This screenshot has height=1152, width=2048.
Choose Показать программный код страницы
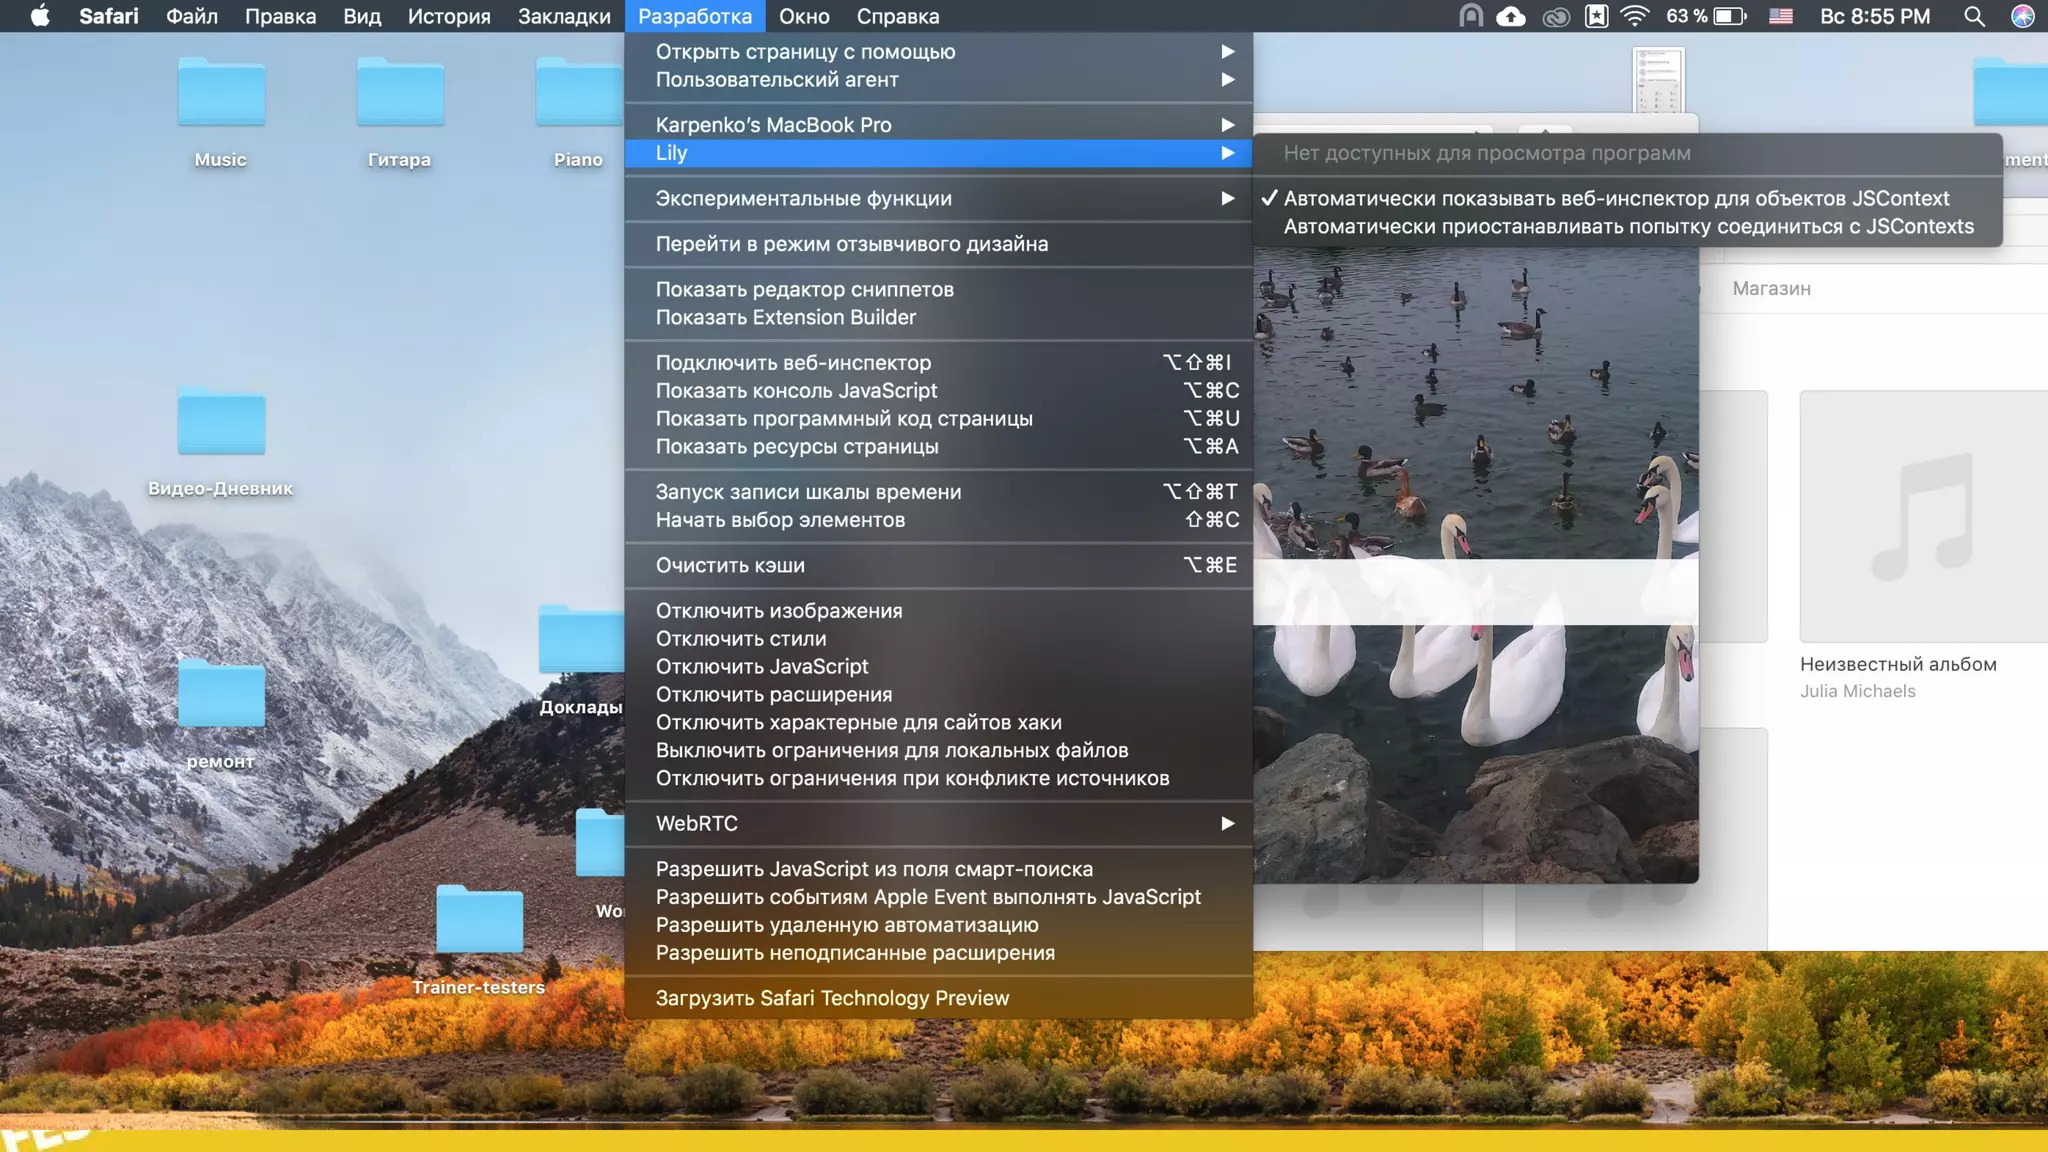click(938, 419)
